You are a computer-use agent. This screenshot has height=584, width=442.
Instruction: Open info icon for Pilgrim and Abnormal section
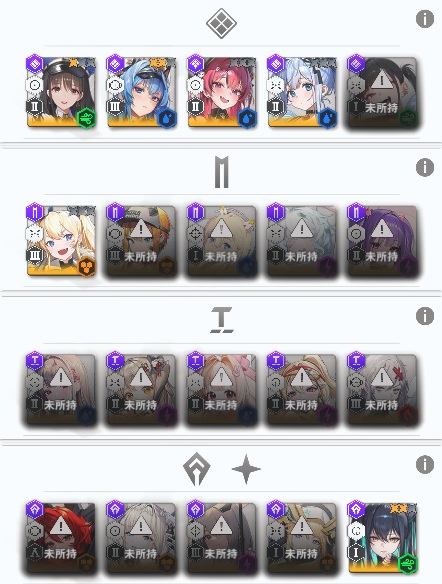point(424,464)
